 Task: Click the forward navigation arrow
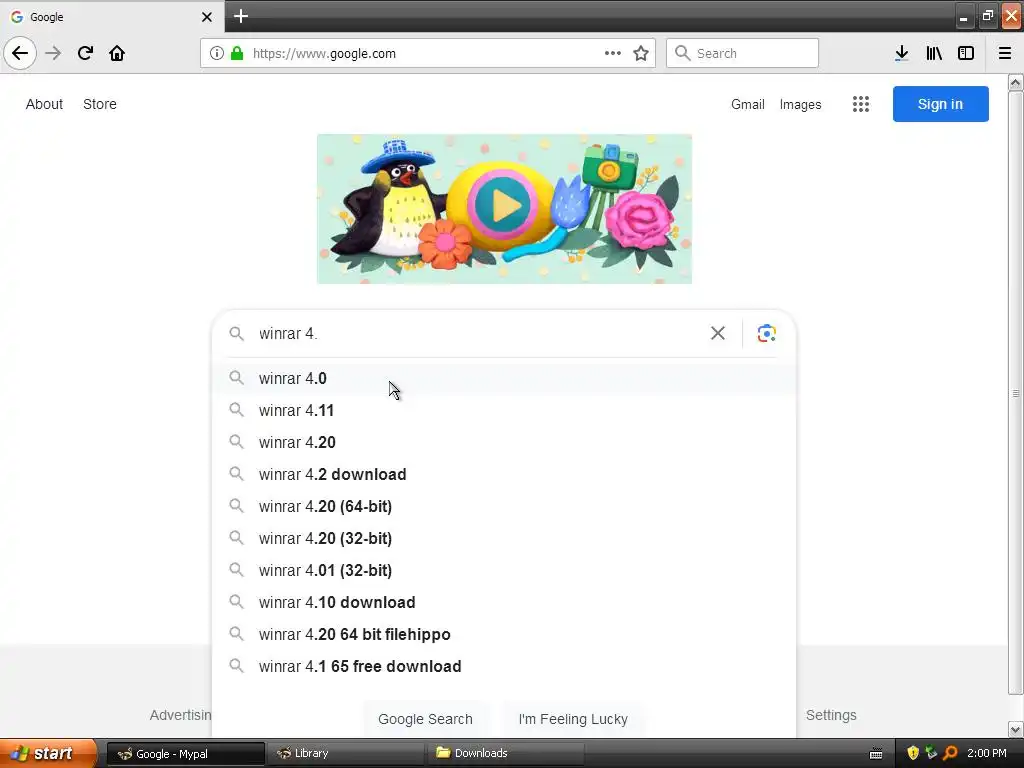pos(53,53)
